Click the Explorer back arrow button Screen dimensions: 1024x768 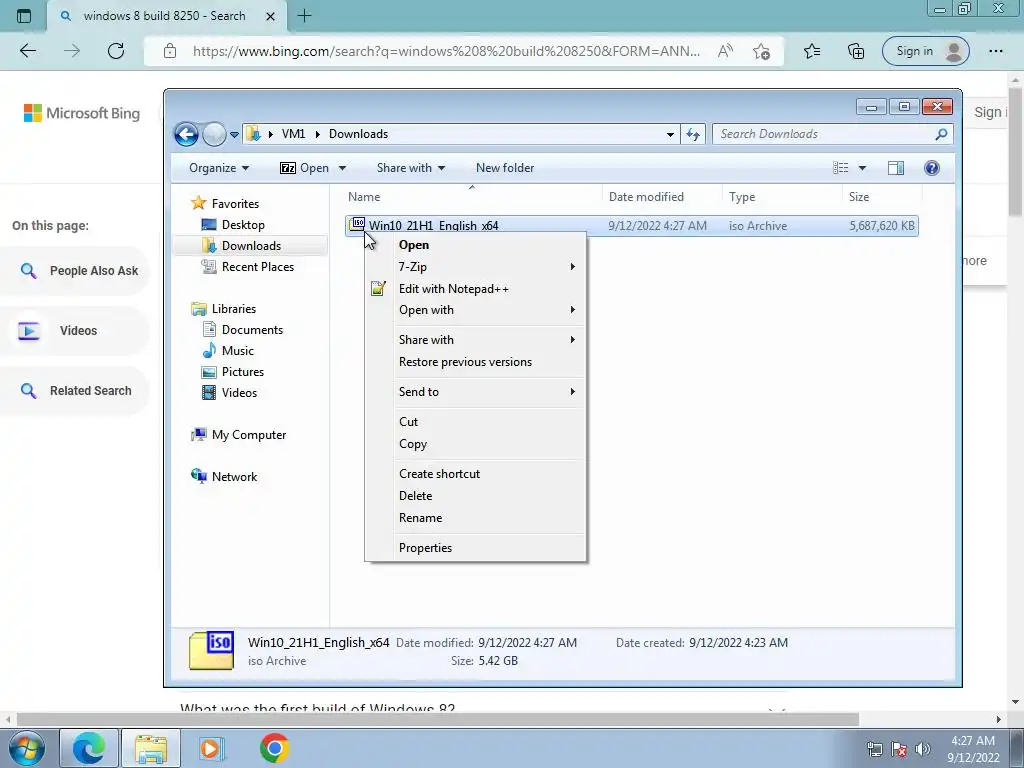click(186, 135)
